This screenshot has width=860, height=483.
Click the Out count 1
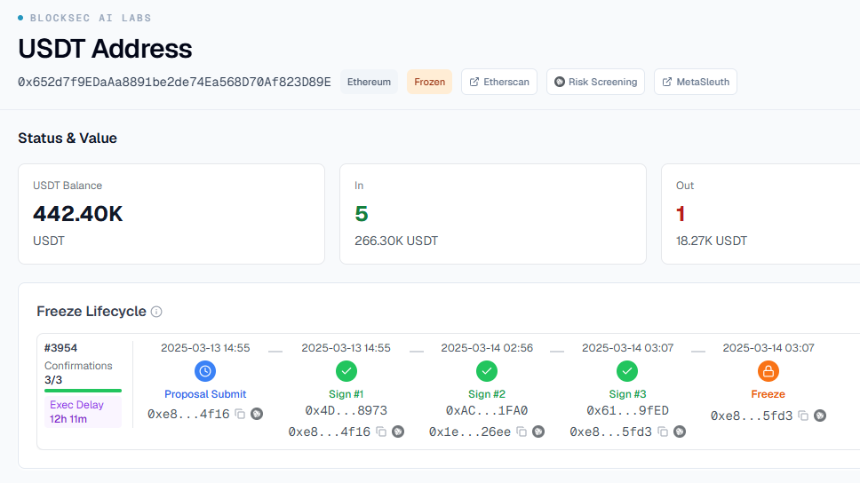coord(681,214)
